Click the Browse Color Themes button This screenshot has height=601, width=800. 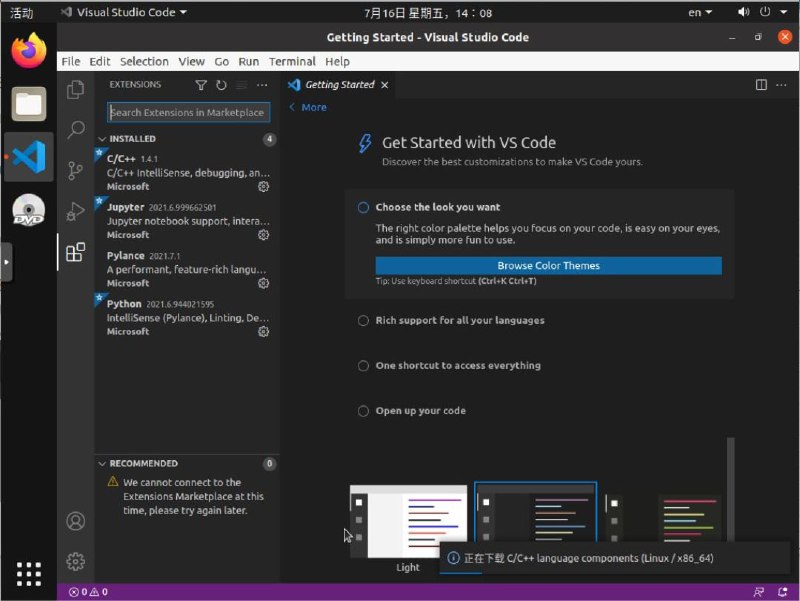point(548,266)
